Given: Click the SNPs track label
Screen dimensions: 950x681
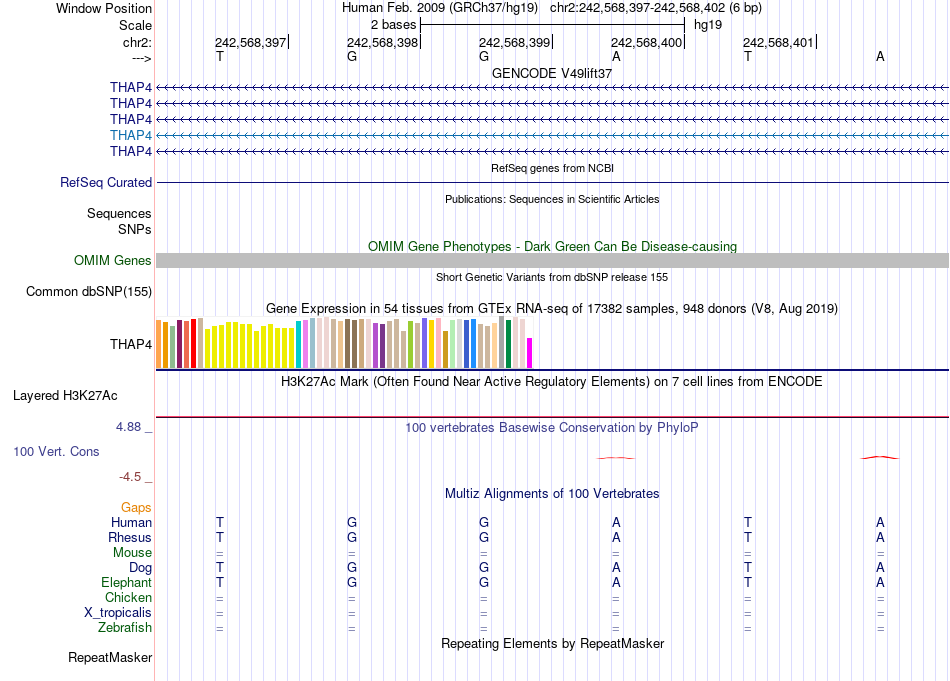Looking at the screenshot, I should coord(135,230).
